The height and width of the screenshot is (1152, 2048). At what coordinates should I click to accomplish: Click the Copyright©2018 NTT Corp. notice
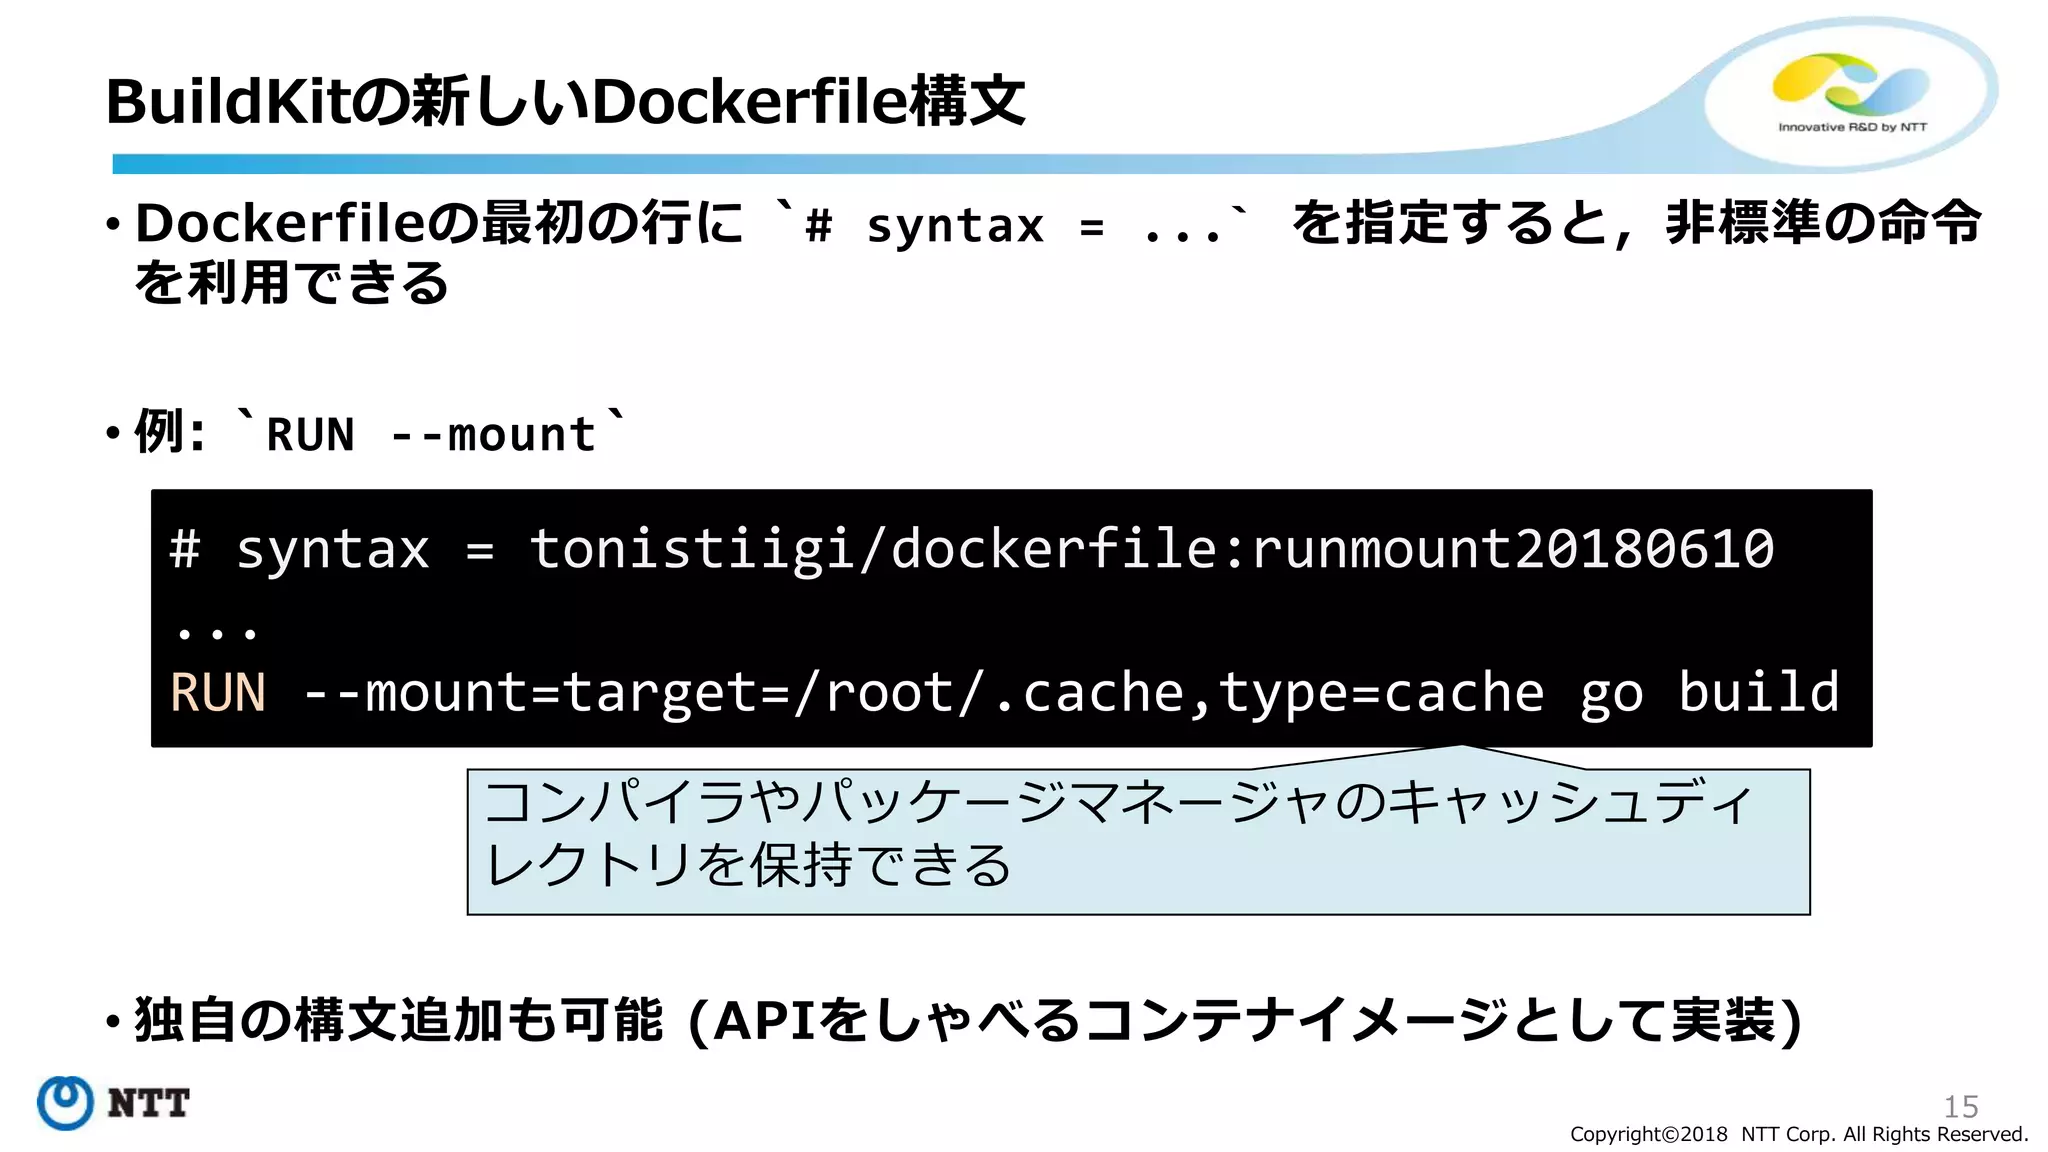coord(1798,1134)
